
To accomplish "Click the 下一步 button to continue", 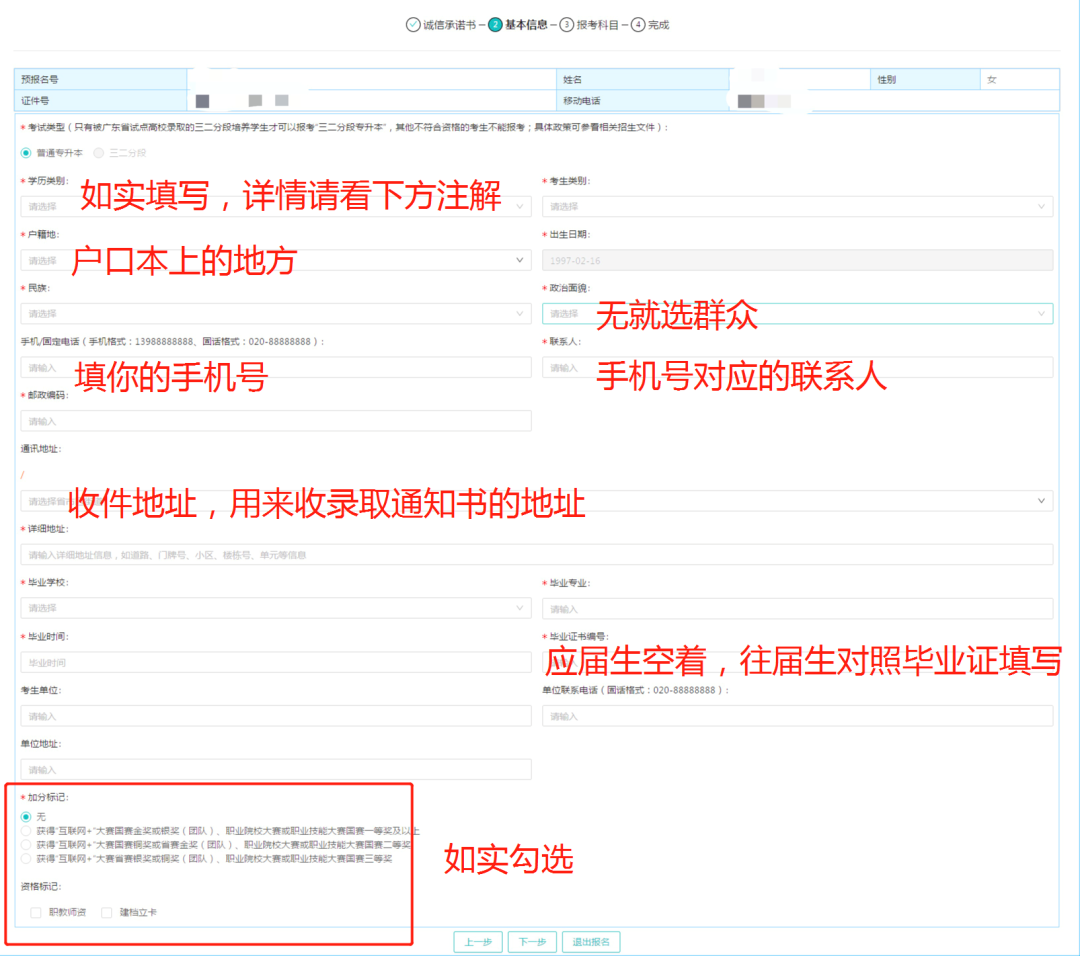I will (532, 941).
